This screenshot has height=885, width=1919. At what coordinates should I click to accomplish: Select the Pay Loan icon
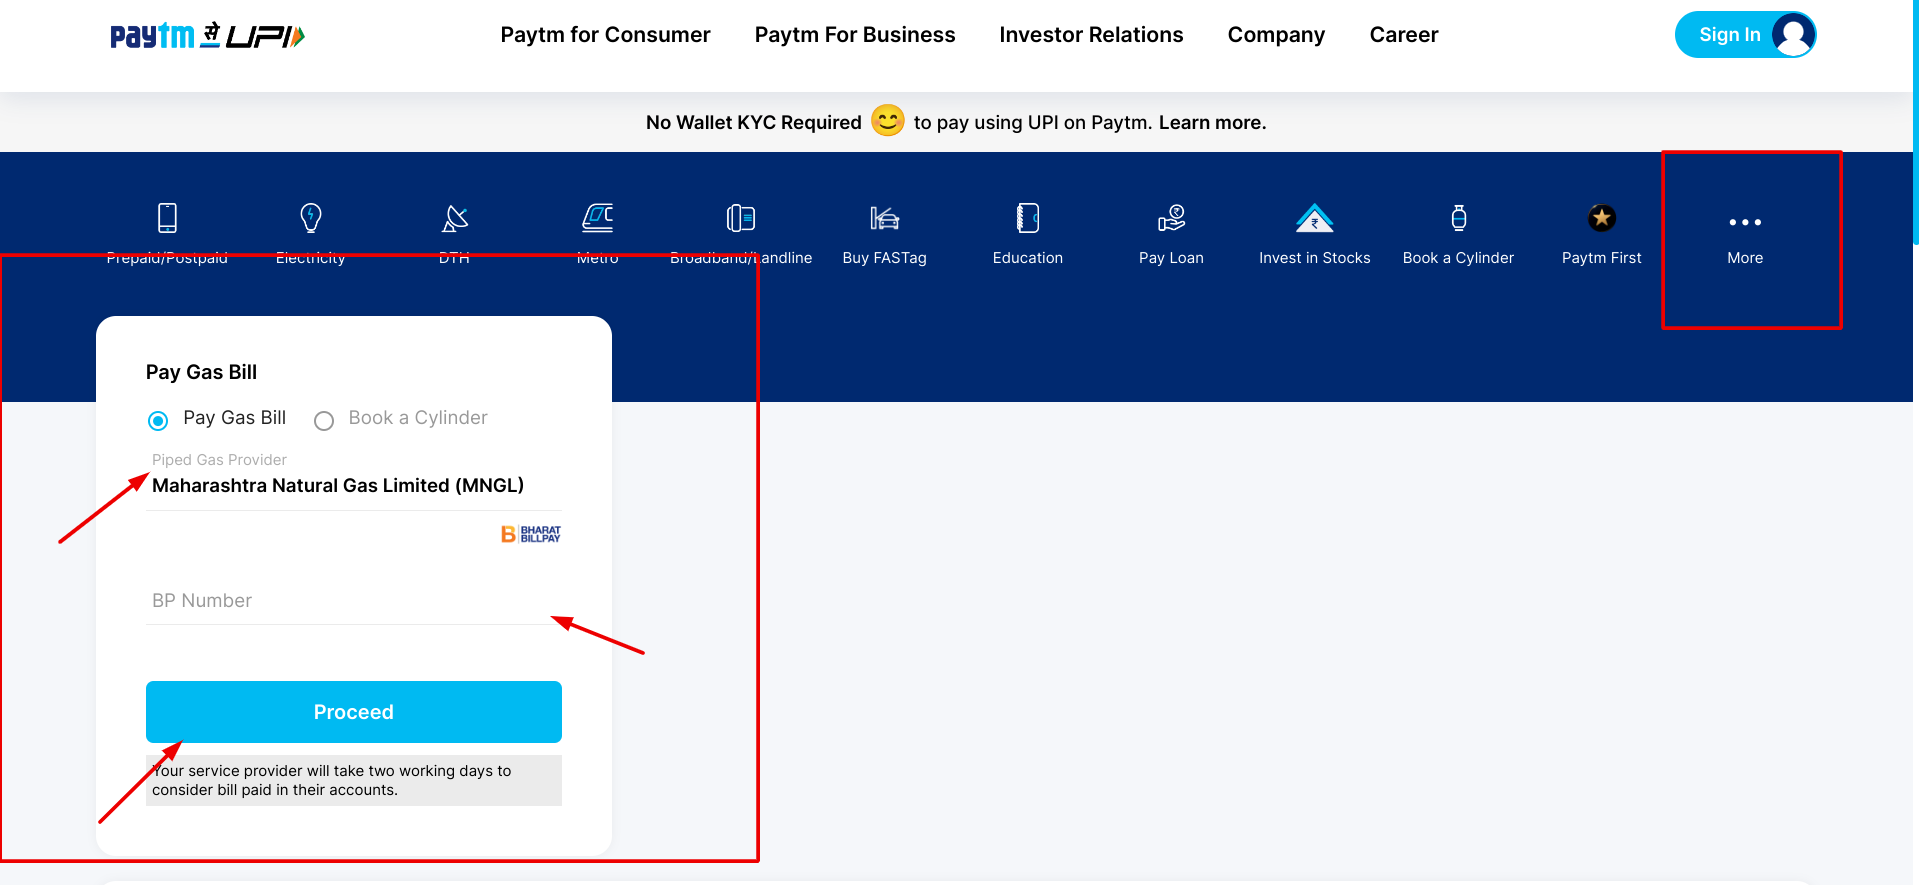click(x=1171, y=218)
